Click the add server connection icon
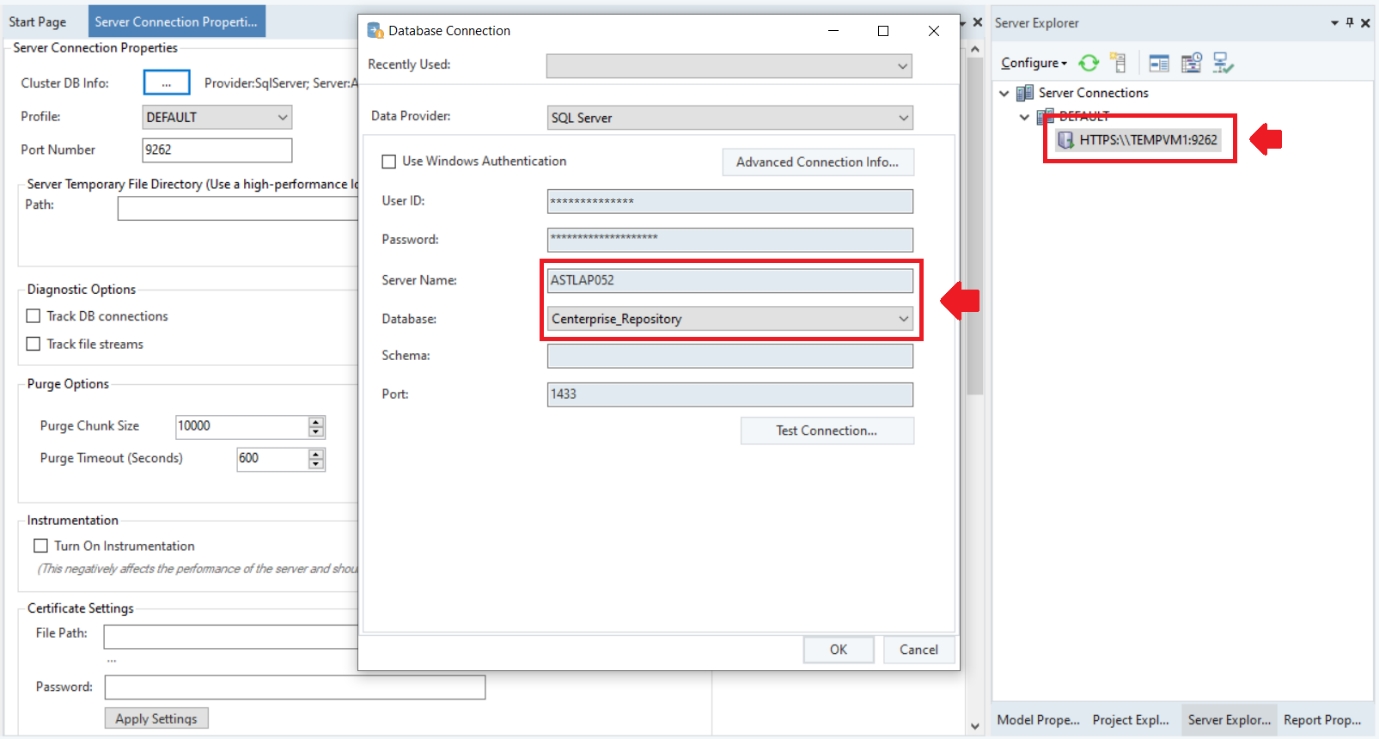The image size is (1379, 739). 1118,63
